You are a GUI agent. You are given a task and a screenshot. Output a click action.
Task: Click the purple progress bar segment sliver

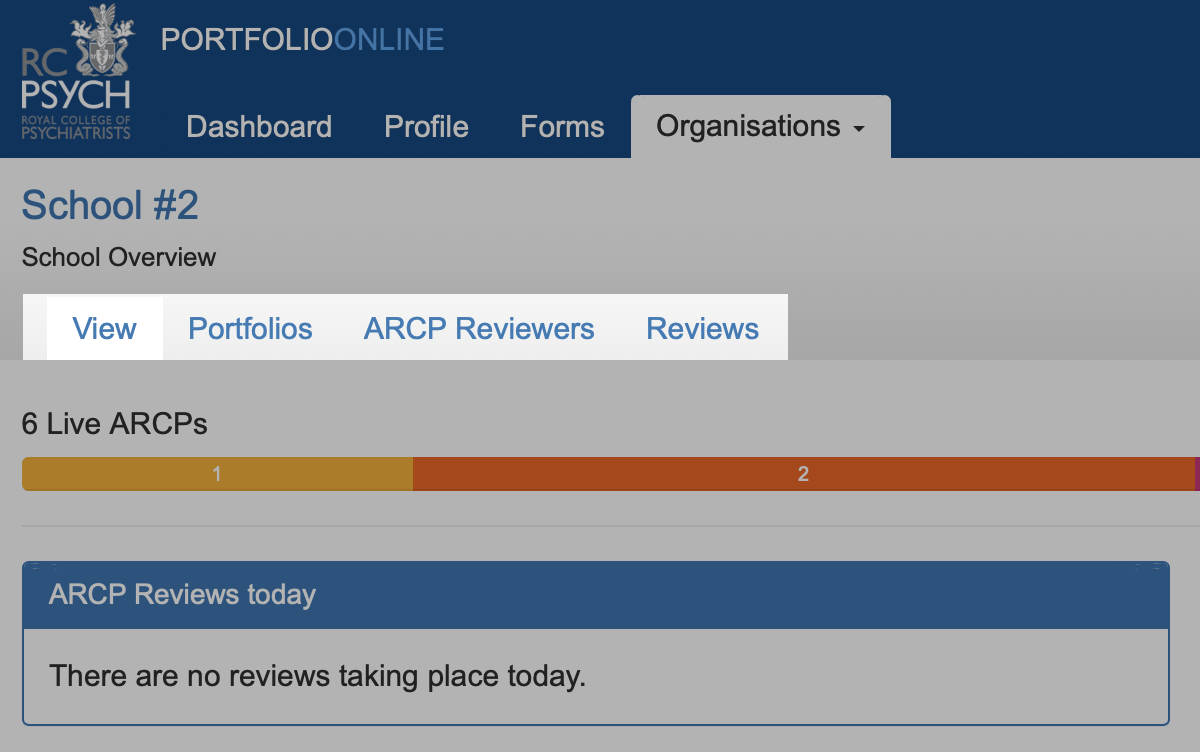tap(1197, 474)
